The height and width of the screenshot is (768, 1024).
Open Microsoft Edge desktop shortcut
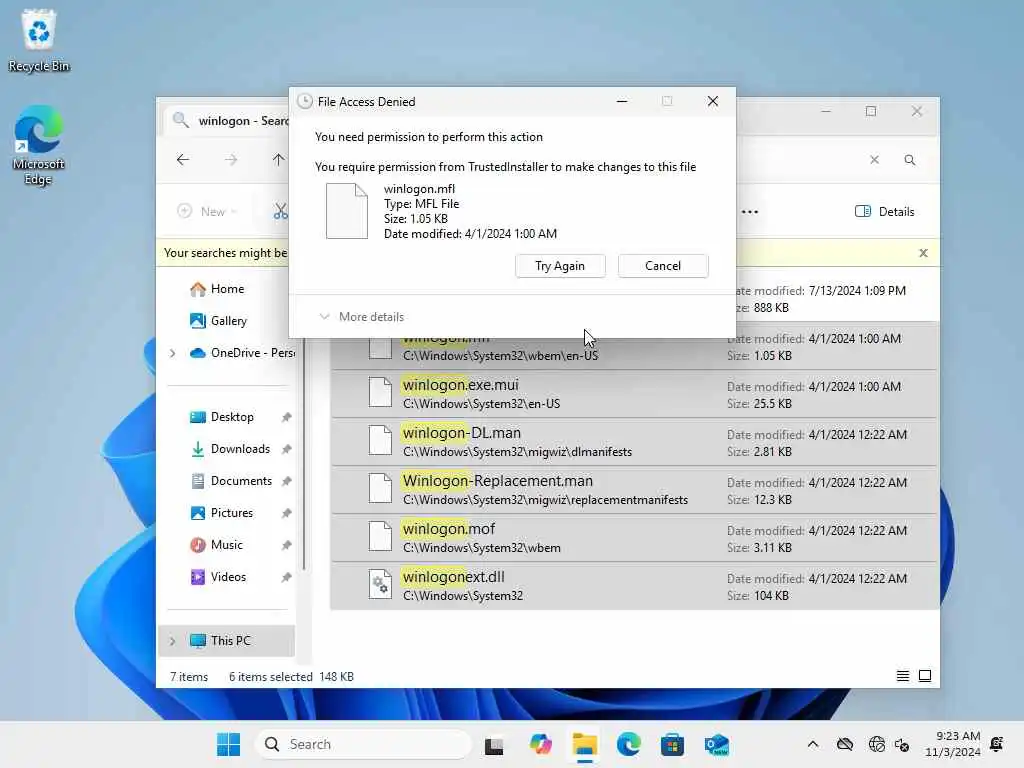coord(39,146)
